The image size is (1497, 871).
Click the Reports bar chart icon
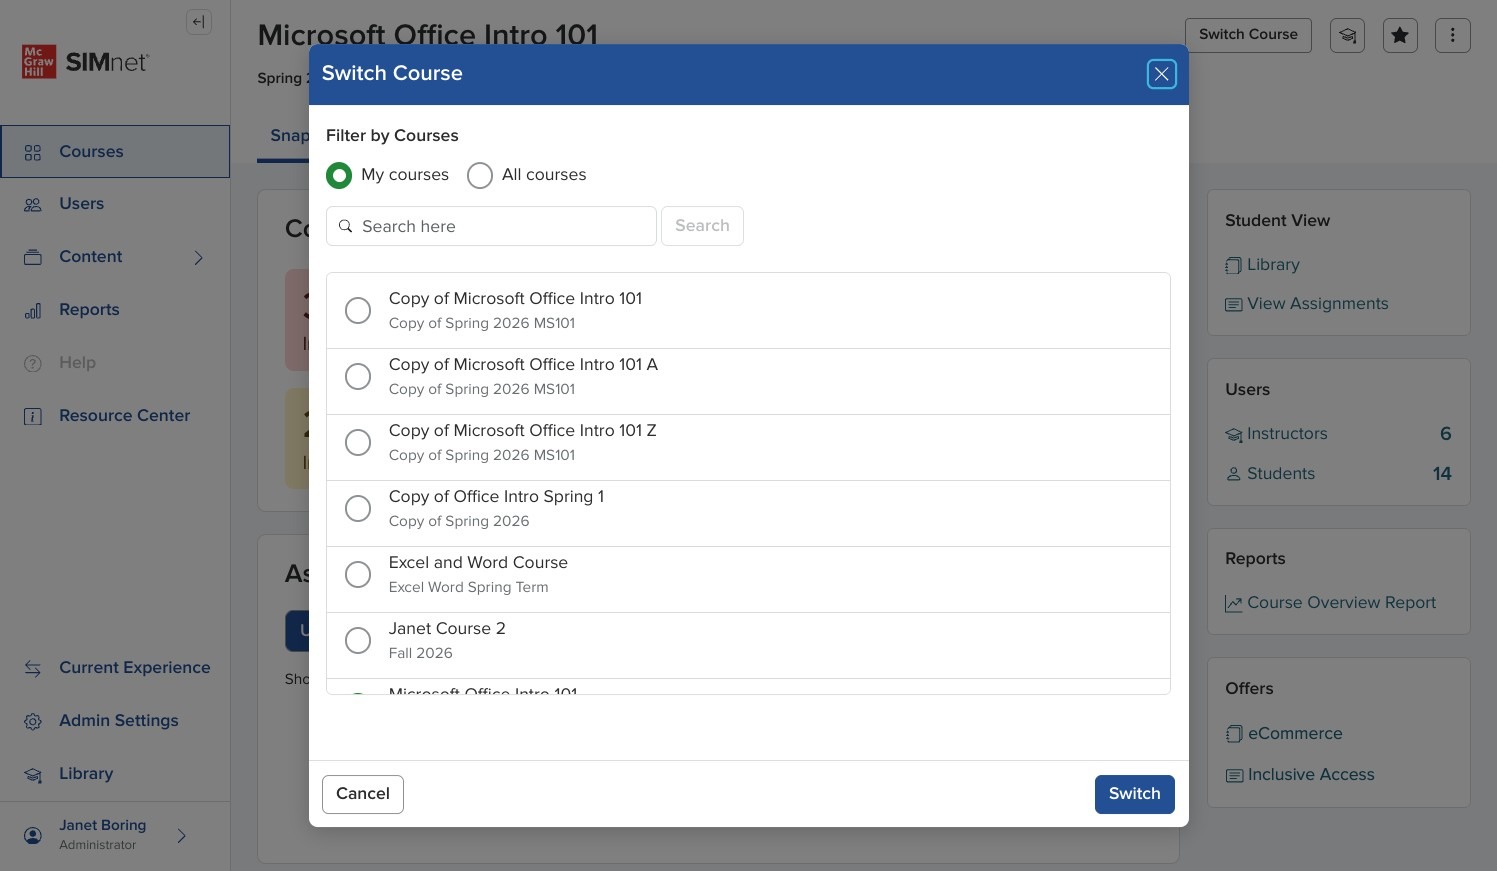tap(33, 310)
